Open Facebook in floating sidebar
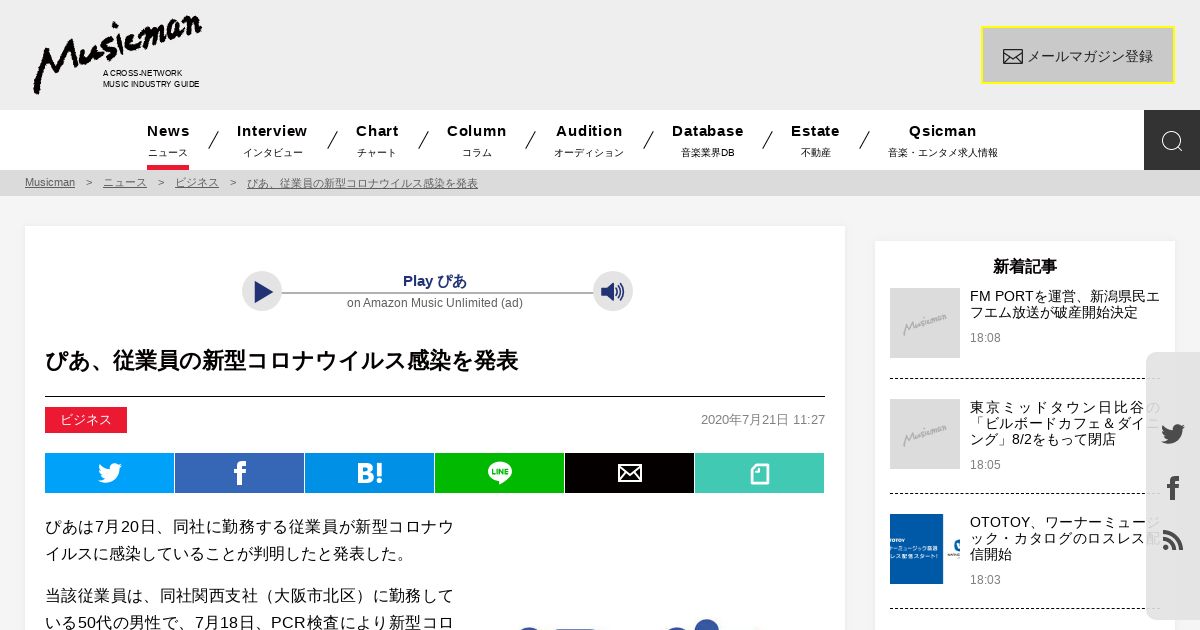Viewport: 1200px width, 630px height. 1173,488
